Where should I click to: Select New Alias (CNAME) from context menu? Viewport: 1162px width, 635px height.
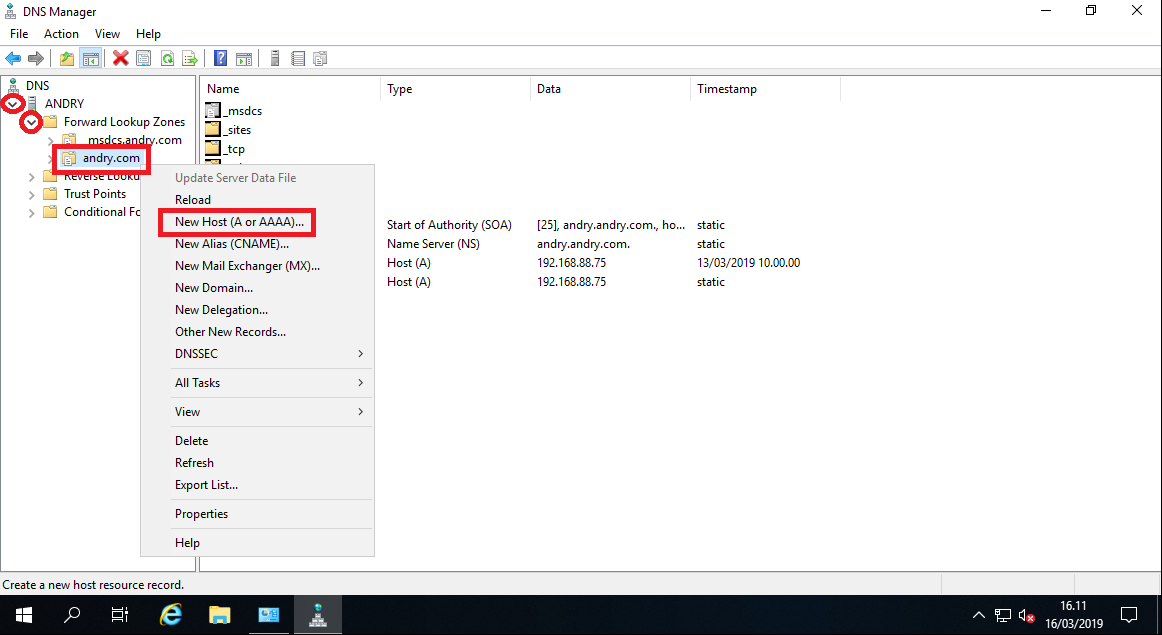pyautogui.click(x=231, y=243)
